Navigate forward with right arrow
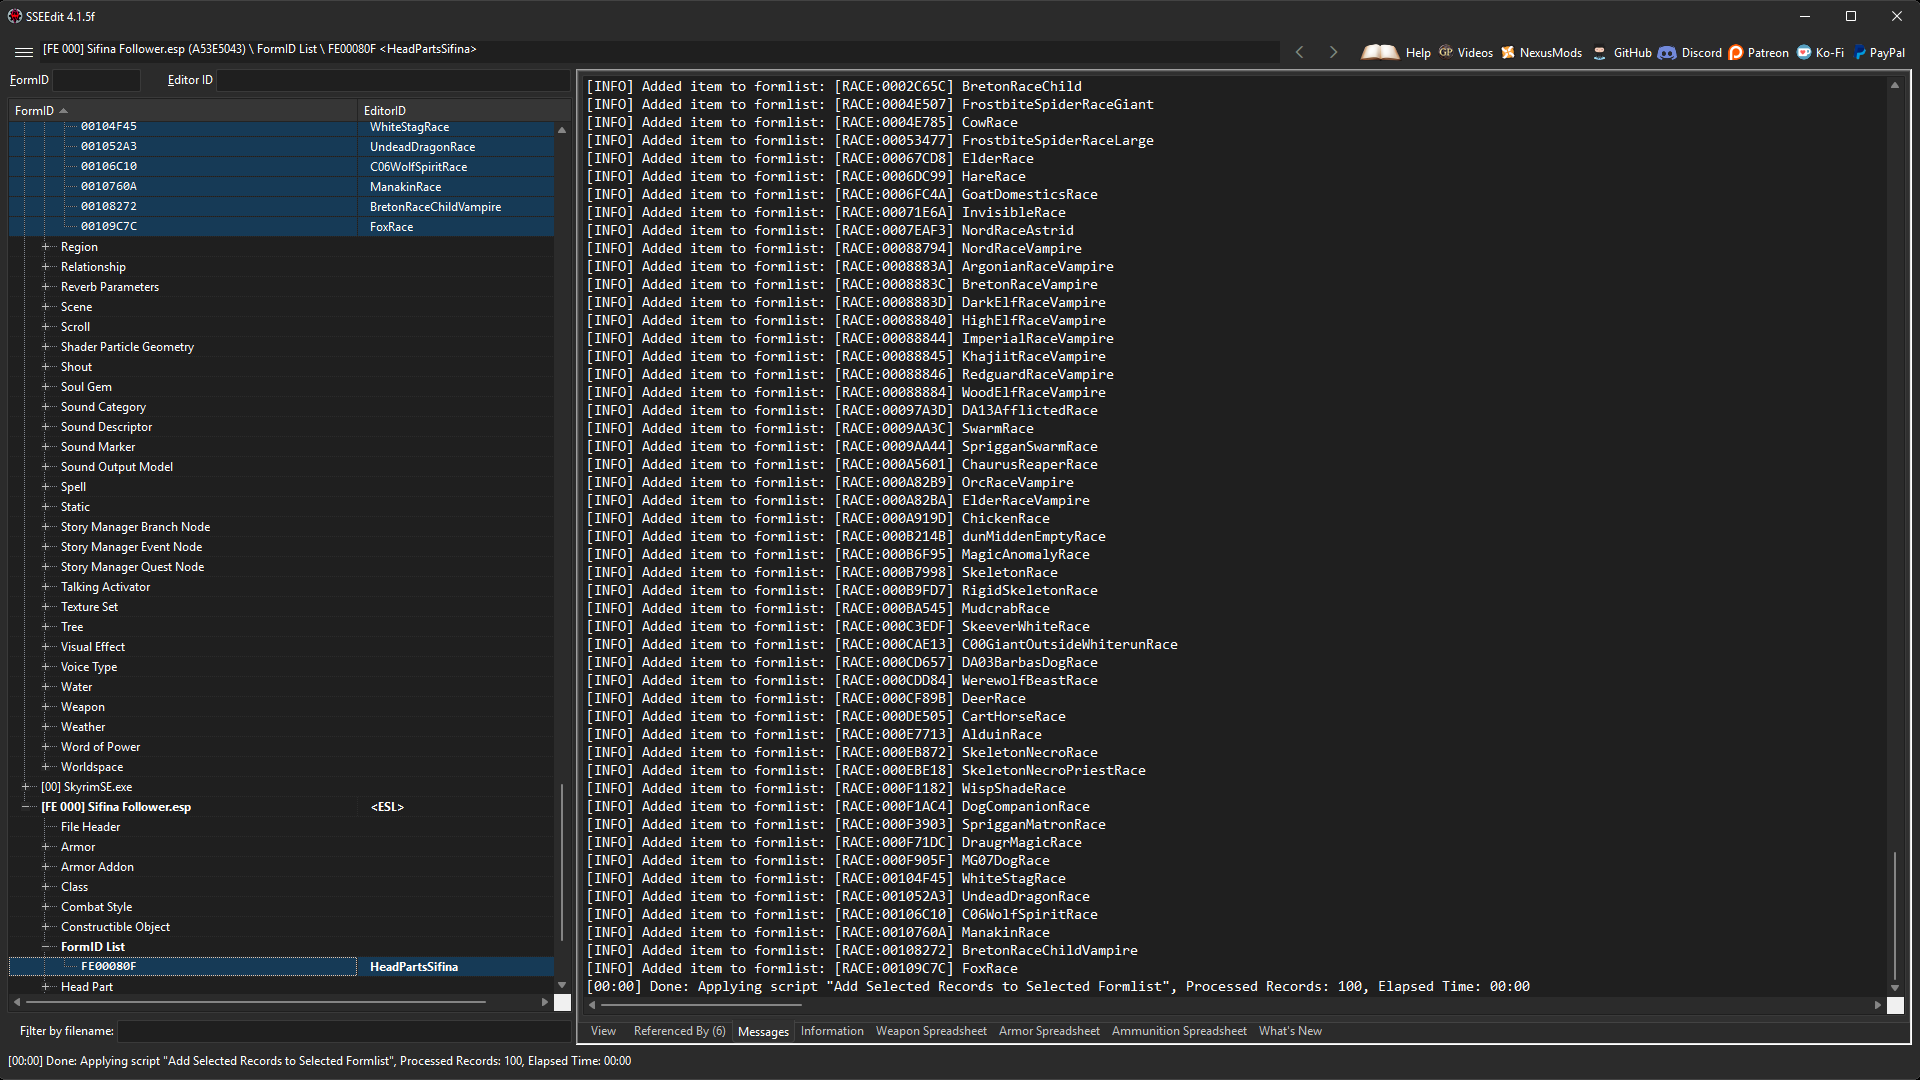Viewport: 1920px width, 1080px height. pos(1333,52)
